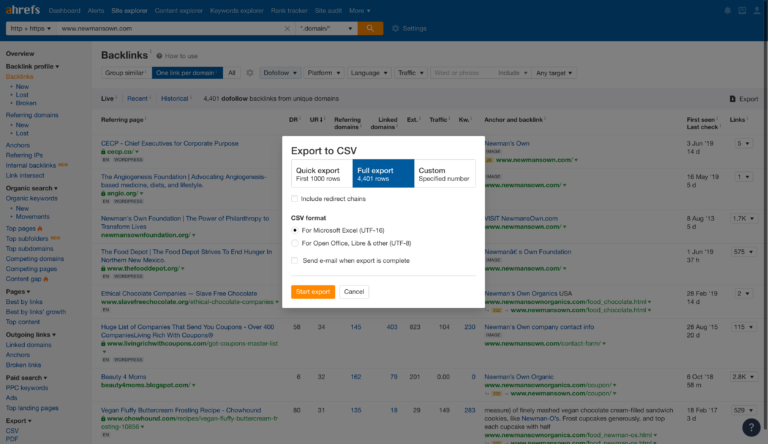Image resolution: width=768 pixels, height=444 pixels.
Task: Select the Custom export tab
Action: click(444, 173)
